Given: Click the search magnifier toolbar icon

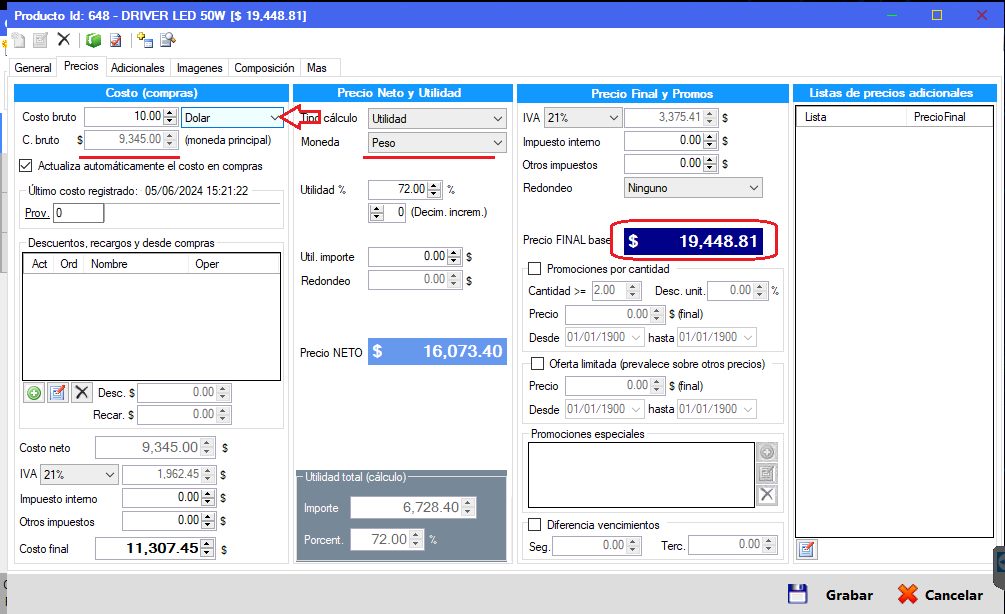Looking at the screenshot, I should (x=168, y=40).
